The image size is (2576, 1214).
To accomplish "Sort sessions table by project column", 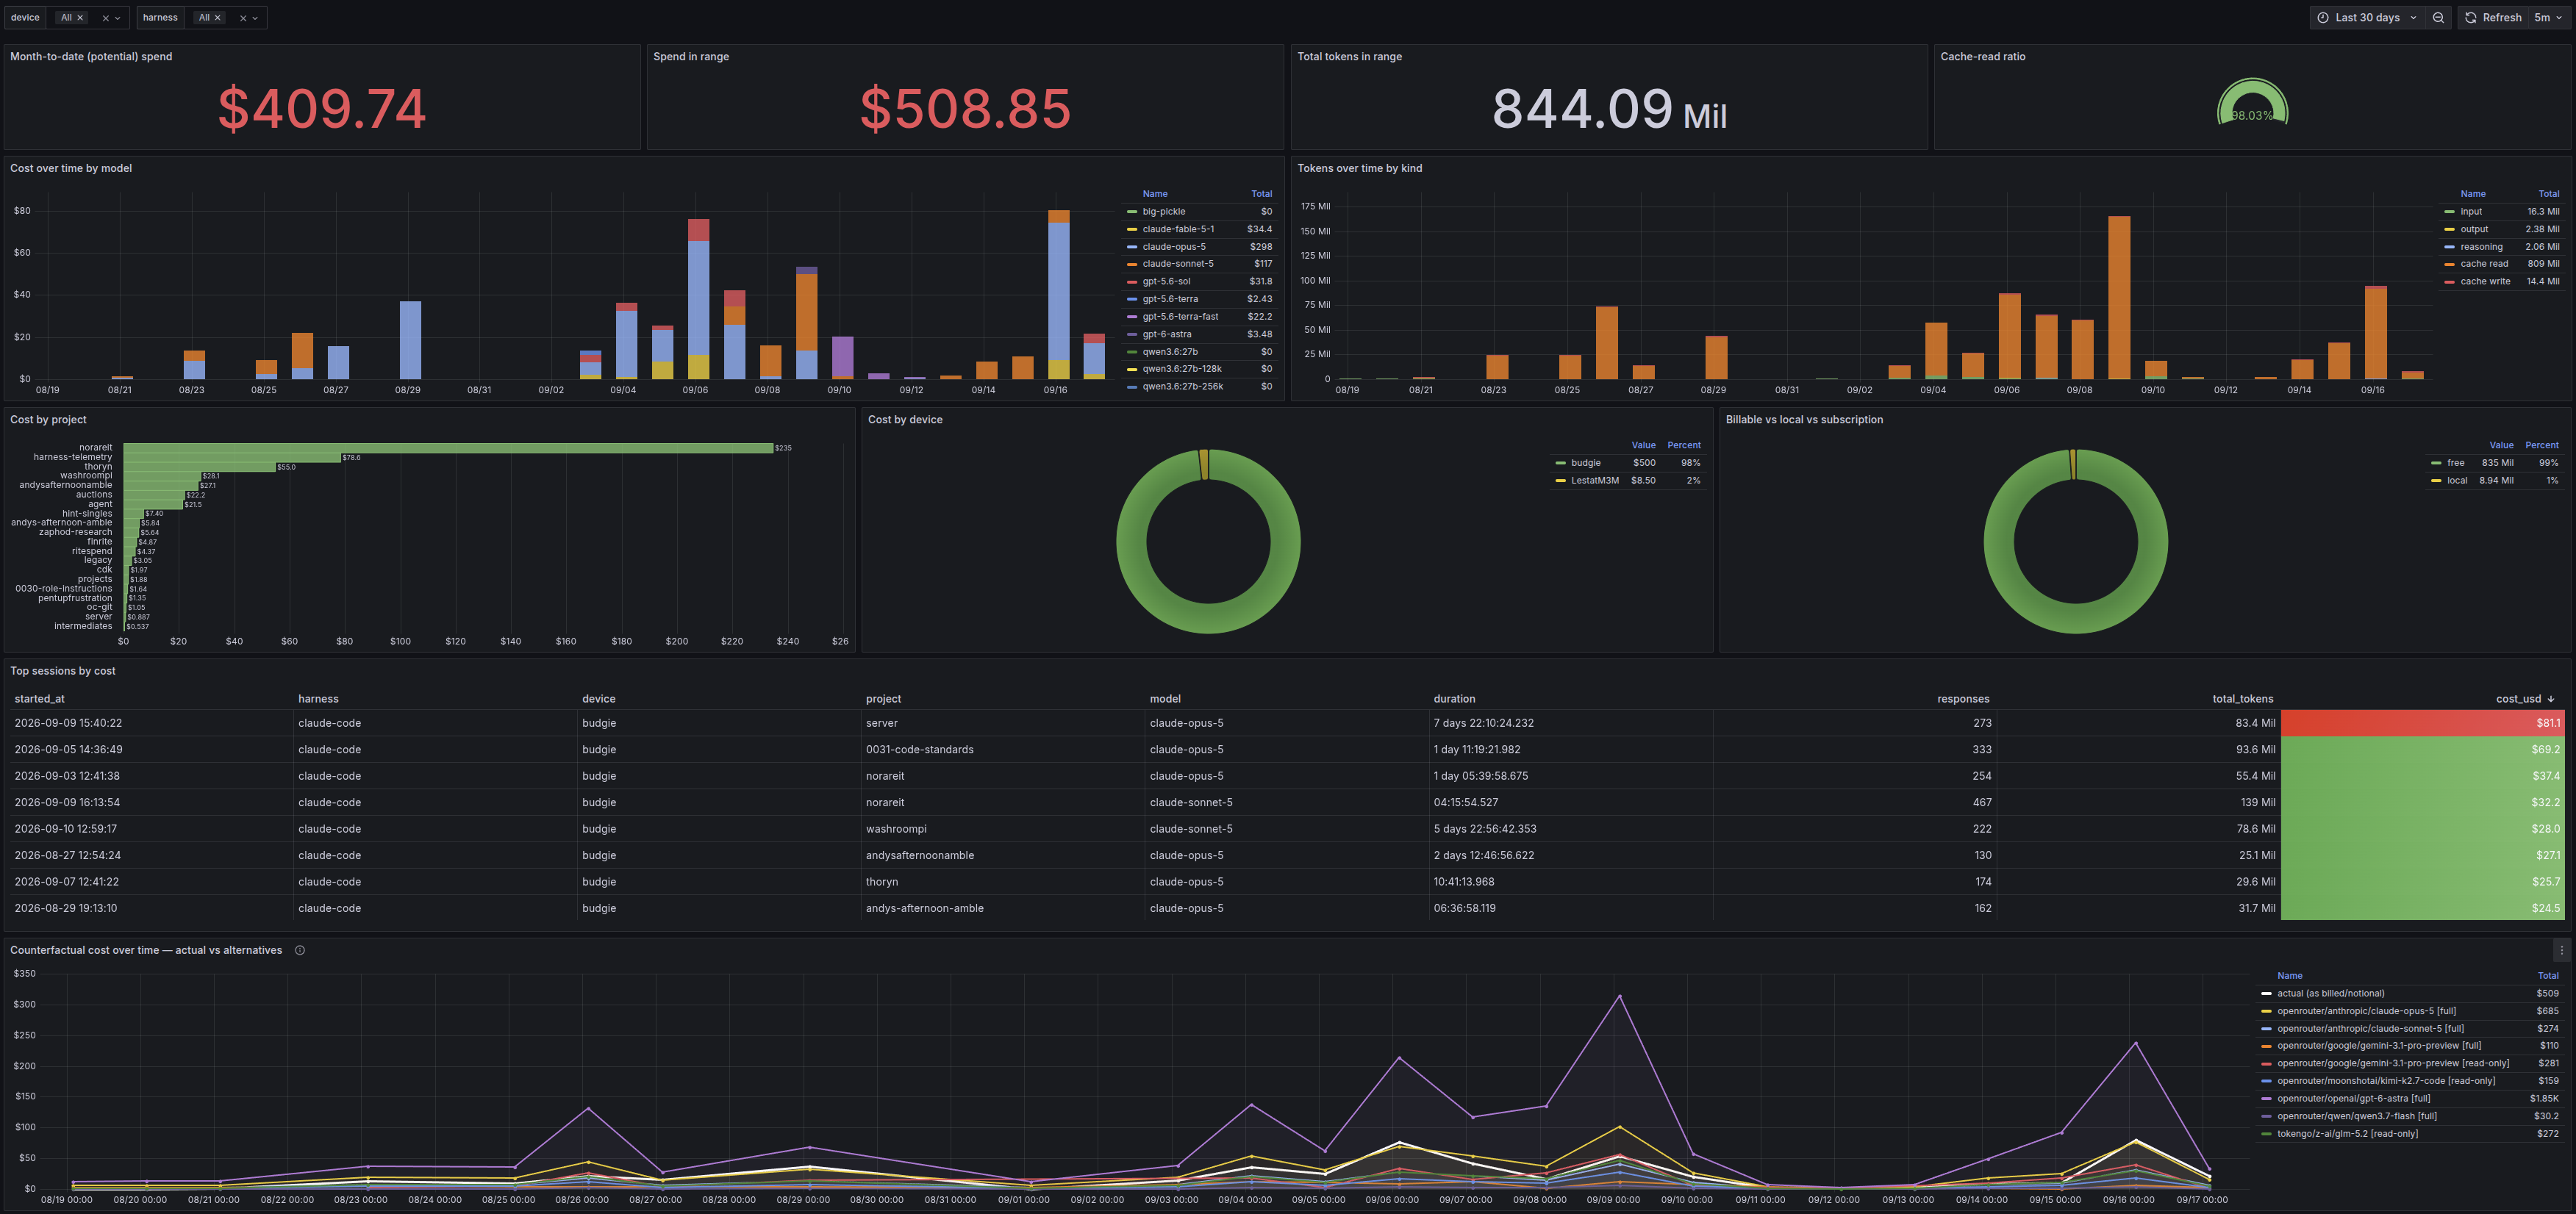I will [x=883, y=699].
